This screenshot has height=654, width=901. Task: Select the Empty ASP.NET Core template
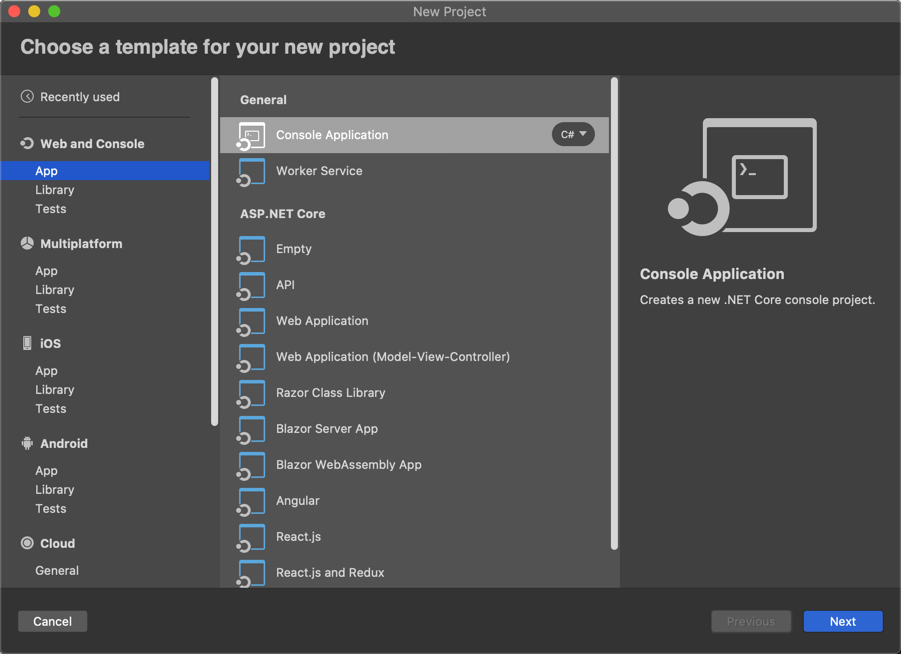(296, 249)
